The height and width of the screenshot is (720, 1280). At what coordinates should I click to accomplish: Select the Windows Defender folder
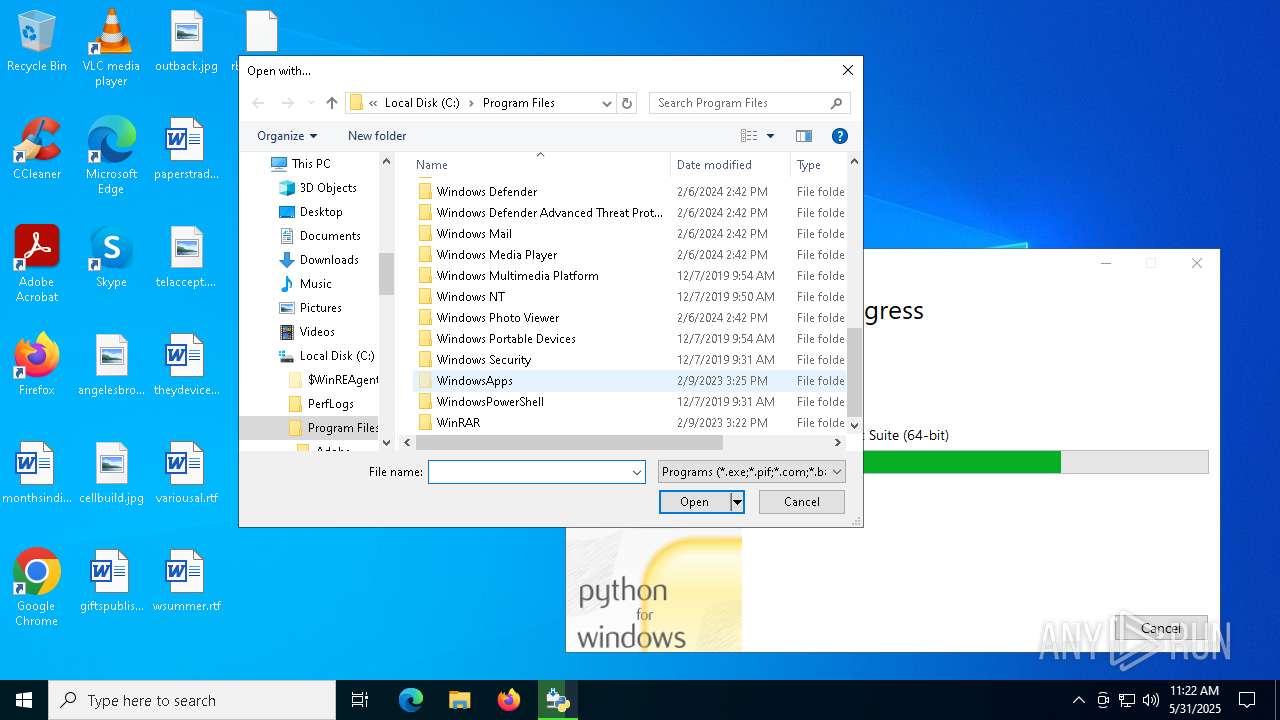tap(486, 192)
